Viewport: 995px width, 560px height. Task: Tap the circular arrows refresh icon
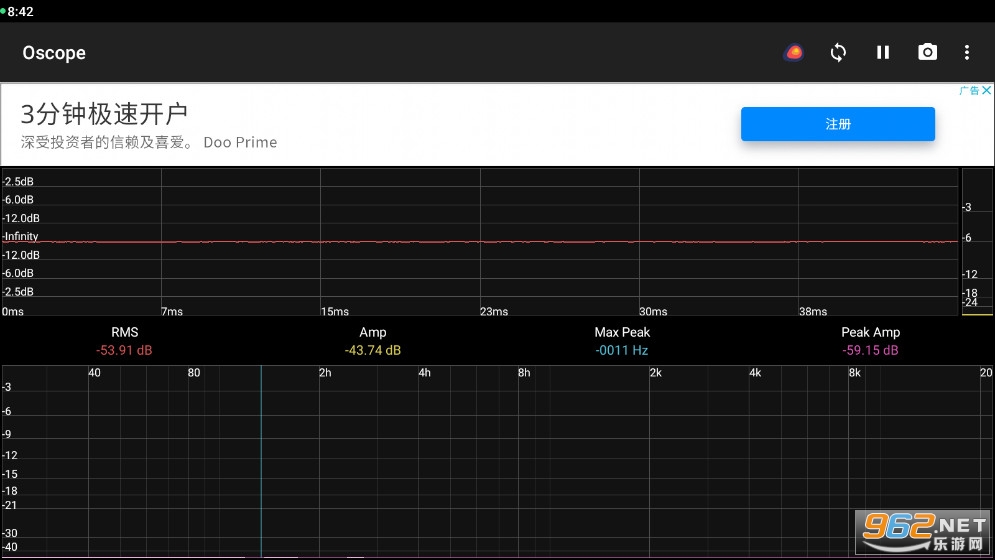[x=838, y=52]
